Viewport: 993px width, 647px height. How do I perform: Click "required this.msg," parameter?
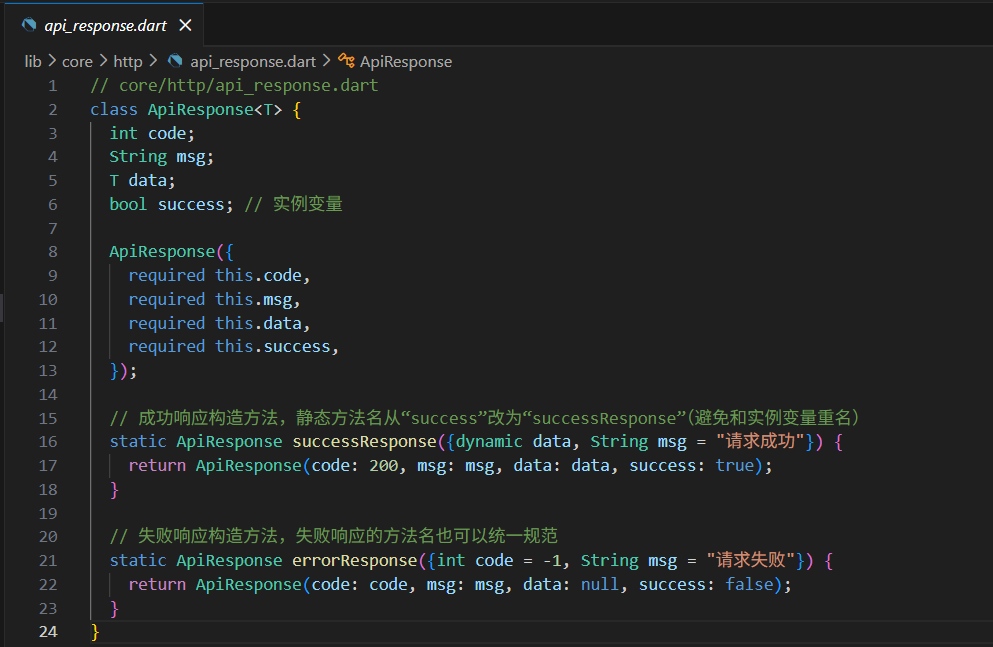pos(215,299)
